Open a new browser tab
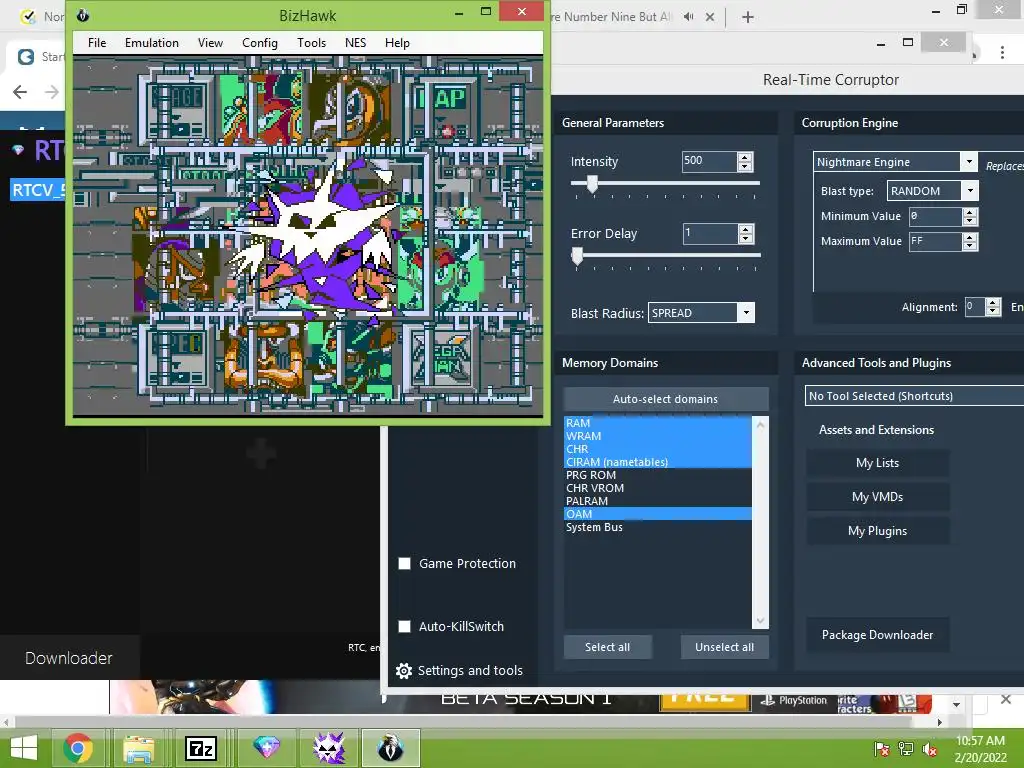This screenshot has height=768, width=1024. pyautogui.click(x=748, y=17)
